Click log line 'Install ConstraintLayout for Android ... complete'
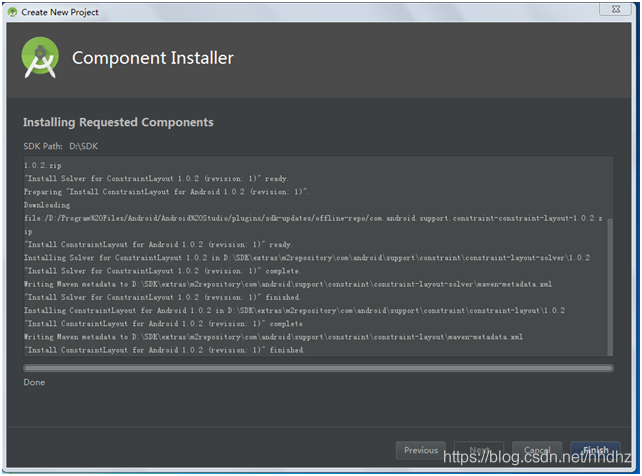The height and width of the screenshot is (476, 642). tap(164, 324)
